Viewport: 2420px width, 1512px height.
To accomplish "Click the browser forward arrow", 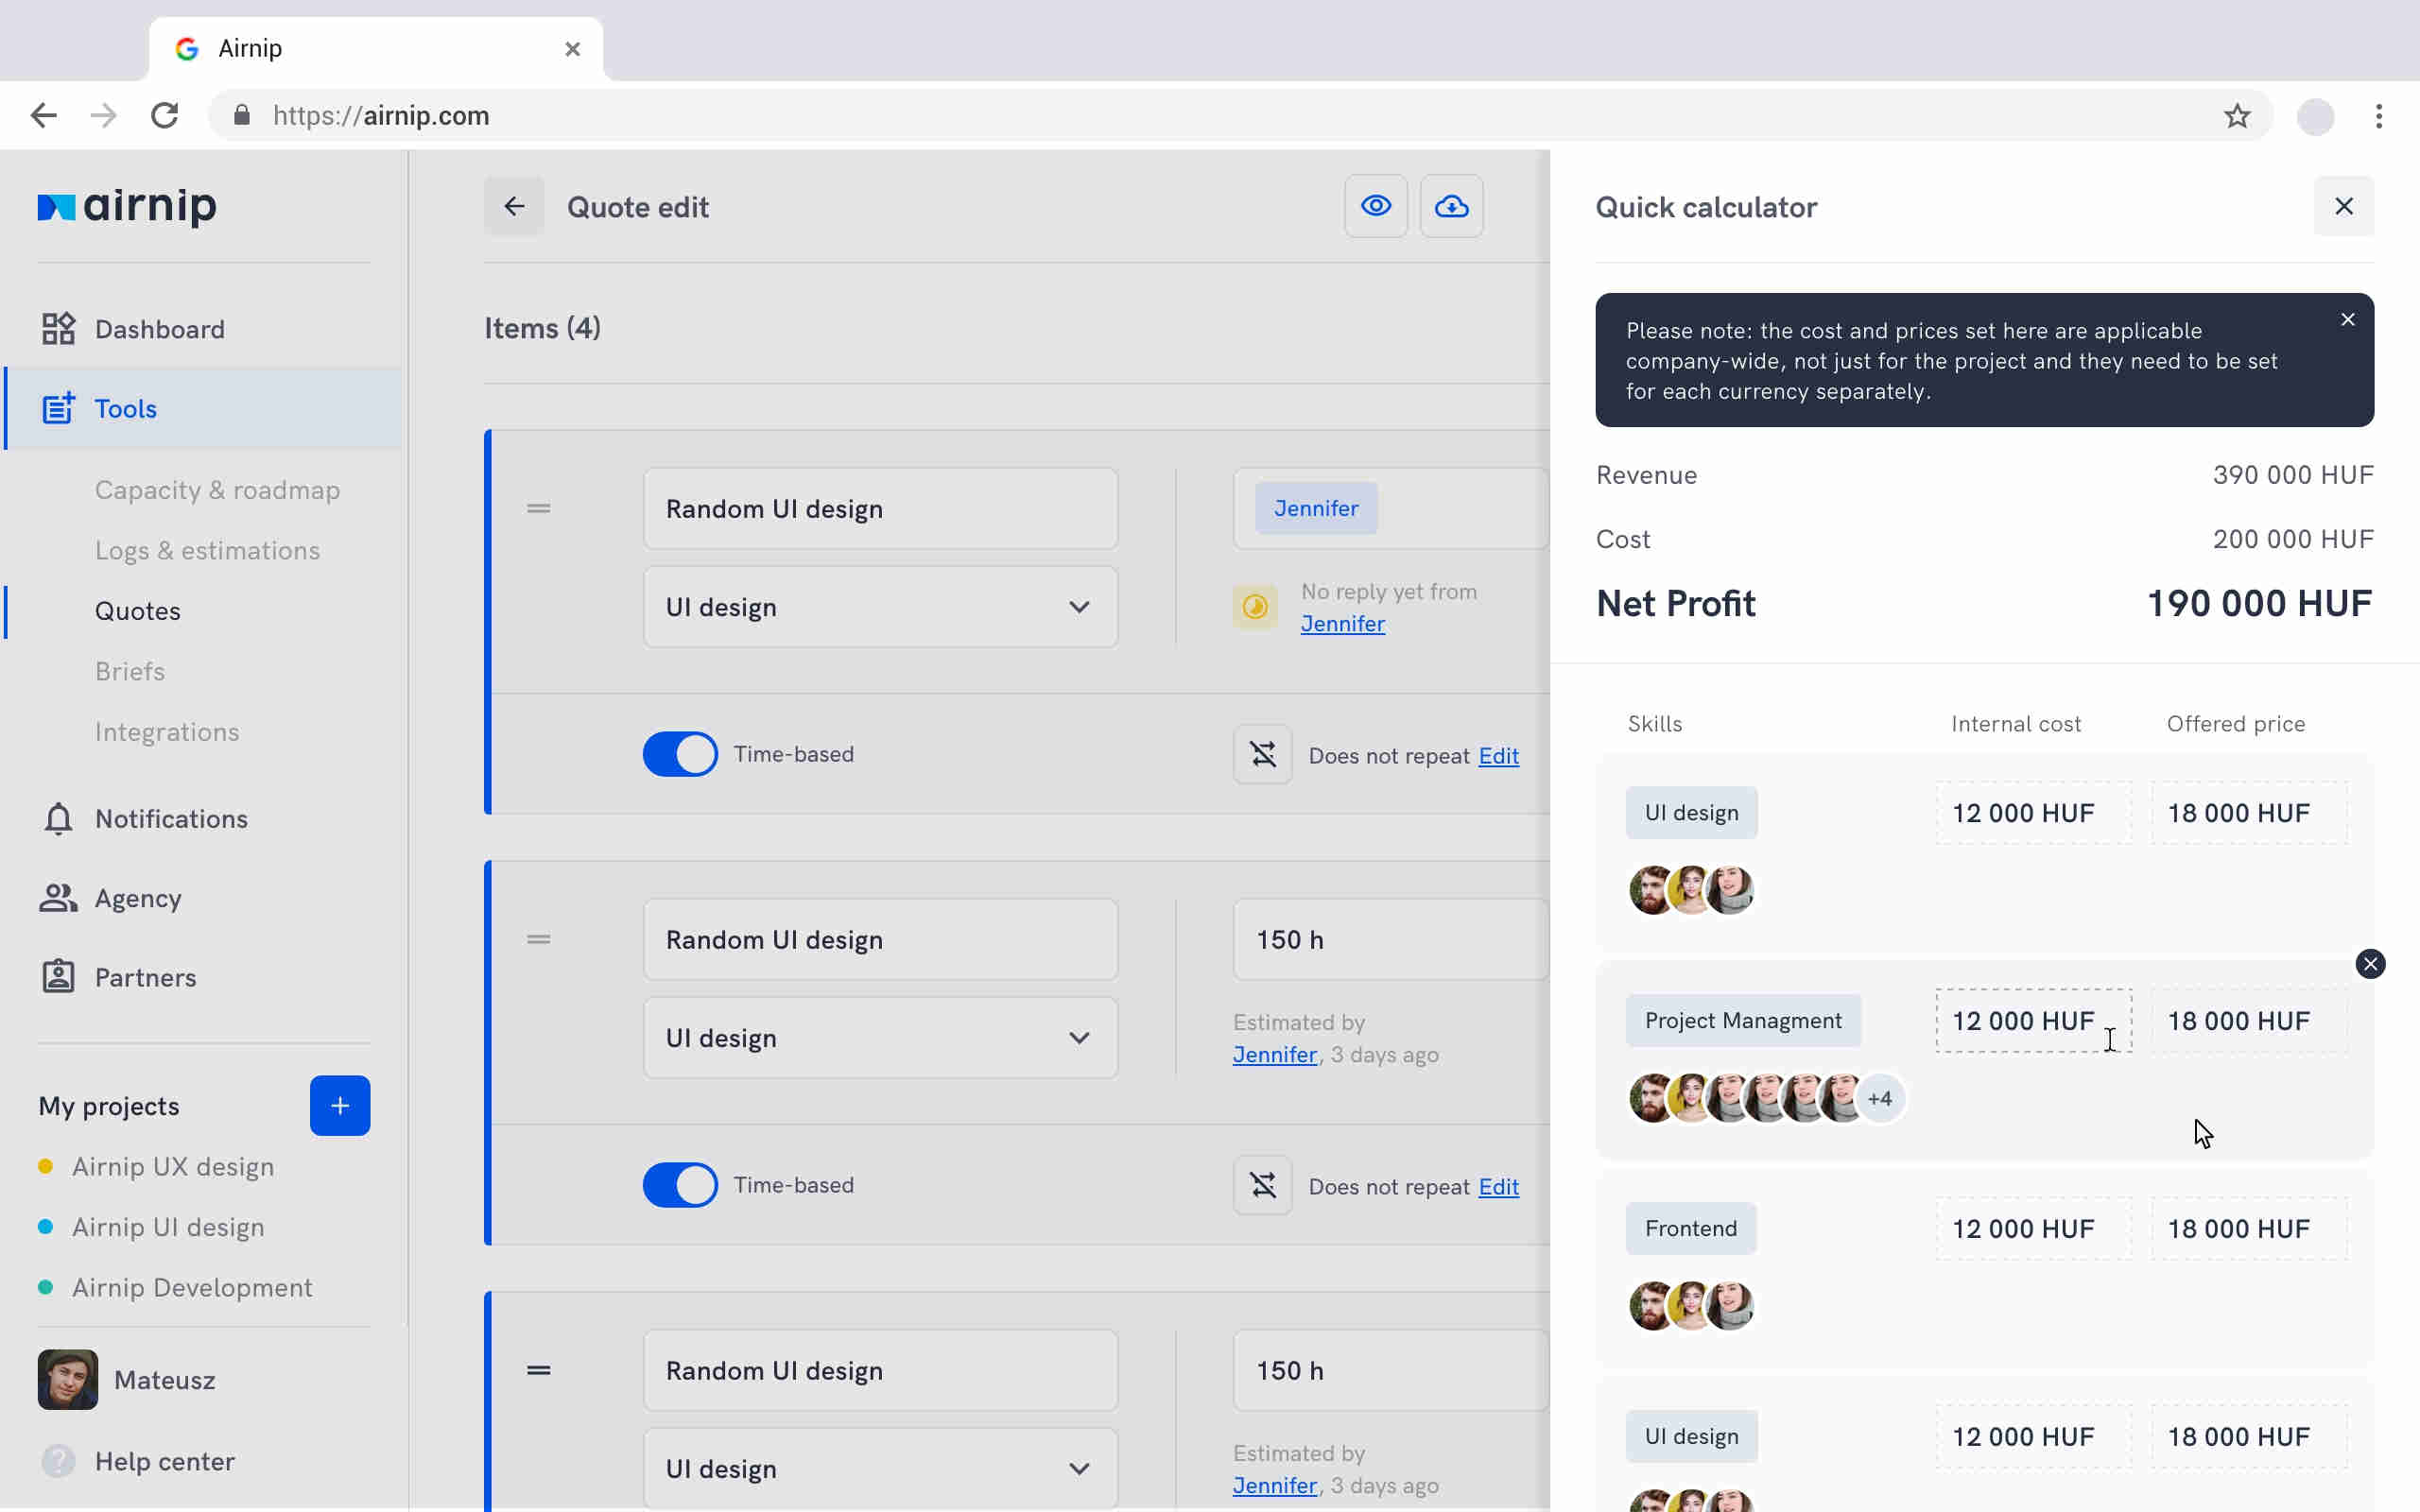I will click(104, 116).
